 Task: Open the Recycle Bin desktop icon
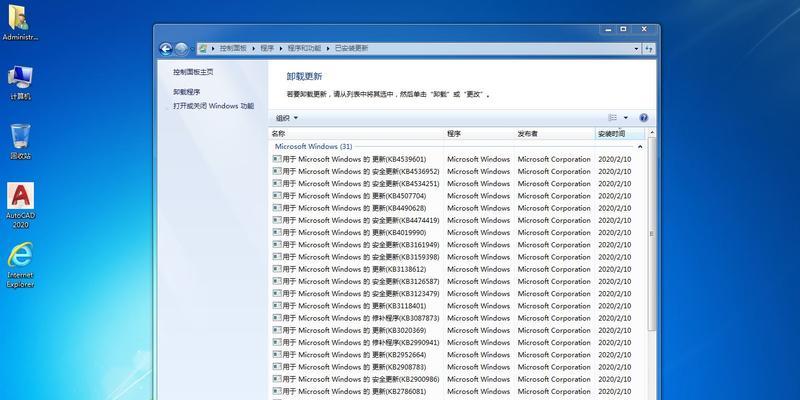(20, 142)
